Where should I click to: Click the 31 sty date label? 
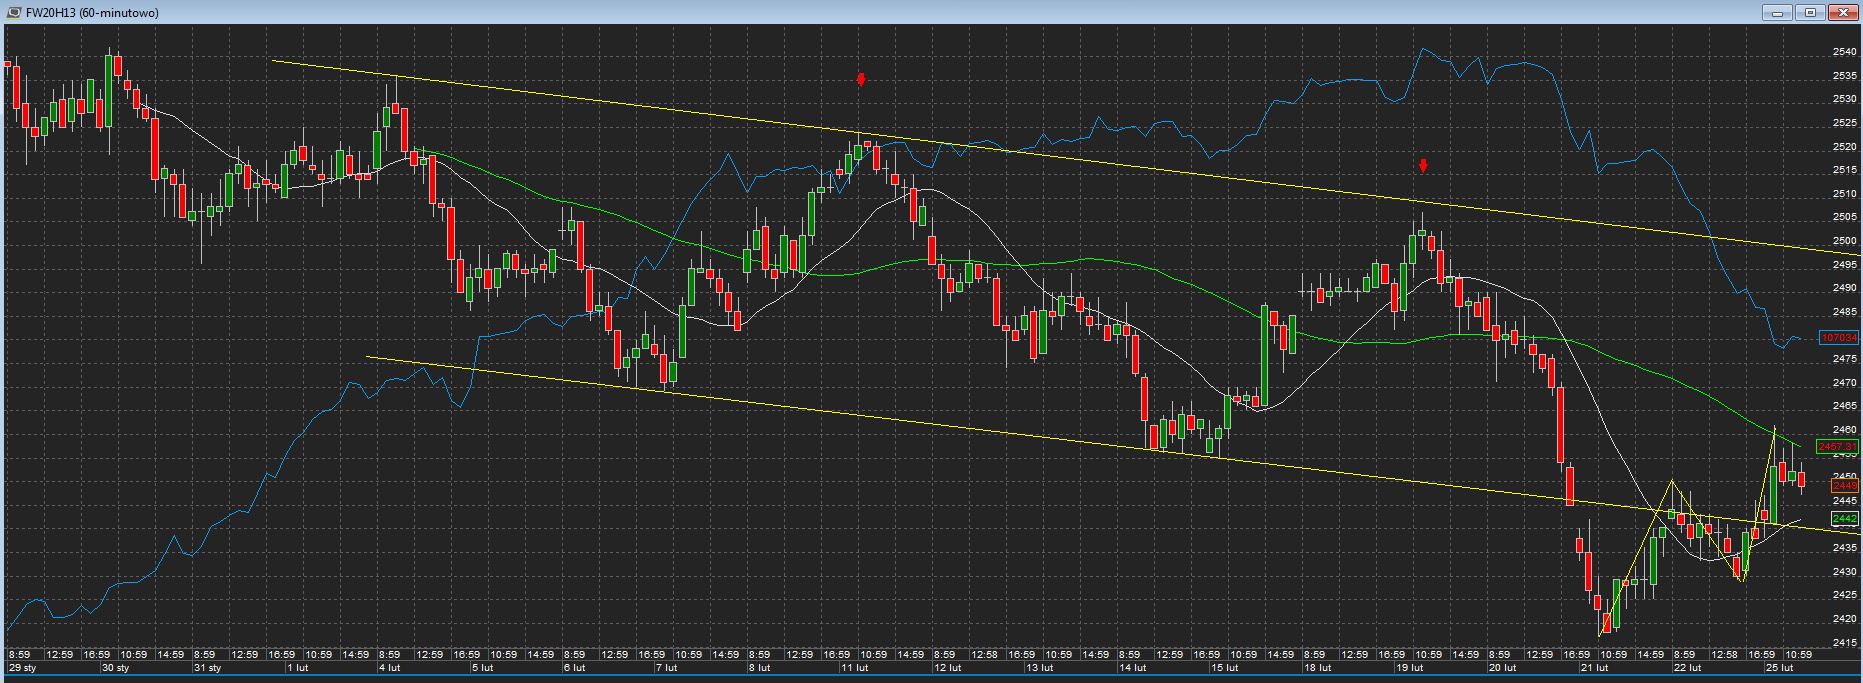pos(207,667)
